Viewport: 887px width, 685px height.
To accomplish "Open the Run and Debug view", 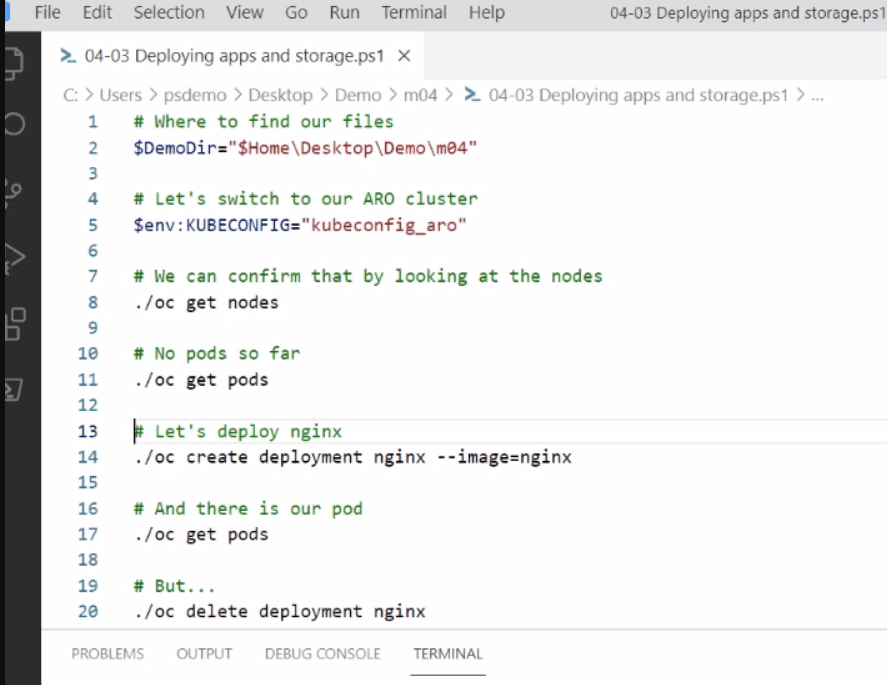I will tap(15, 258).
